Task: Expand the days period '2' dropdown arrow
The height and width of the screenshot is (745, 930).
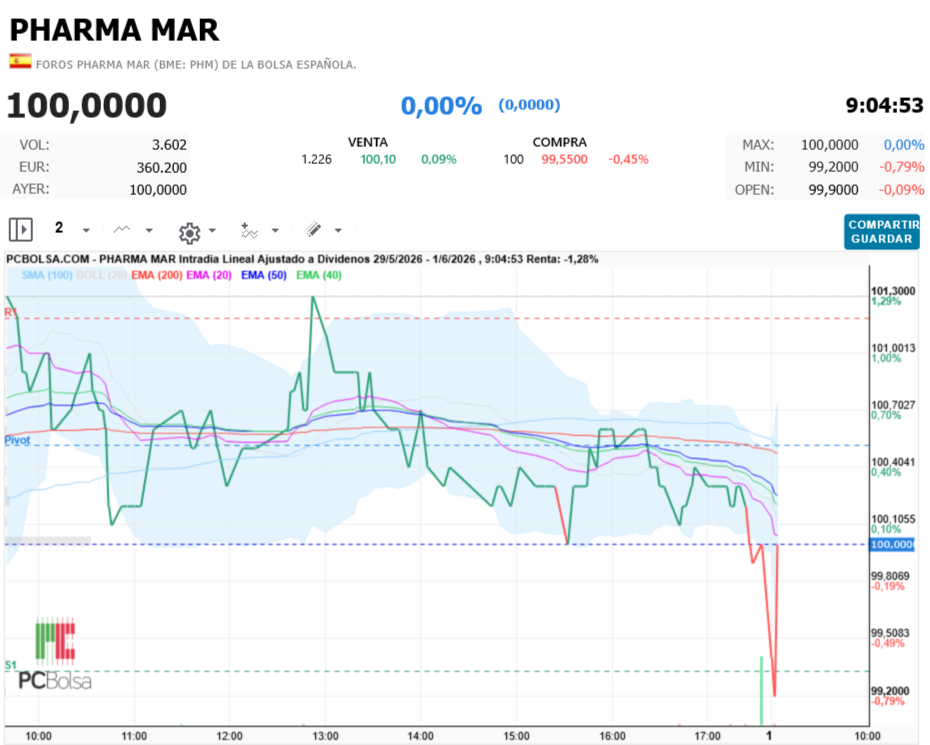Action: [86, 230]
